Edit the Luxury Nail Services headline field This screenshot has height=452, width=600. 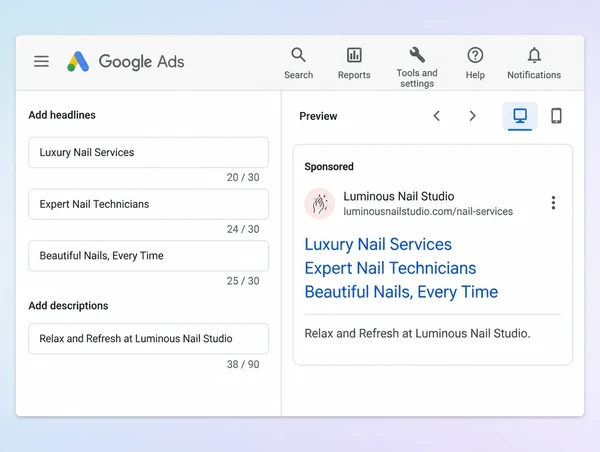[x=148, y=152]
